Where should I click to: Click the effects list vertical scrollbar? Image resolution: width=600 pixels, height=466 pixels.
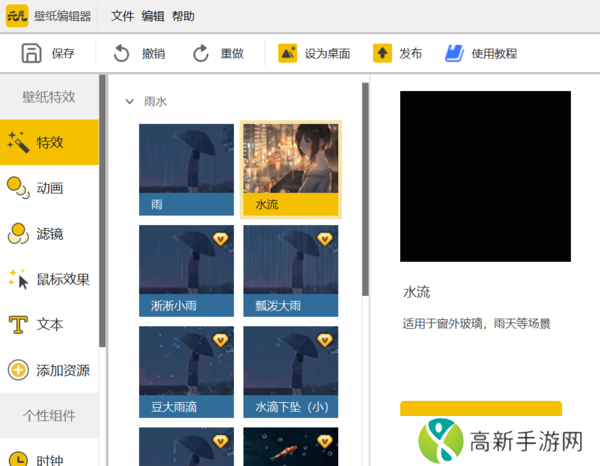(x=365, y=189)
